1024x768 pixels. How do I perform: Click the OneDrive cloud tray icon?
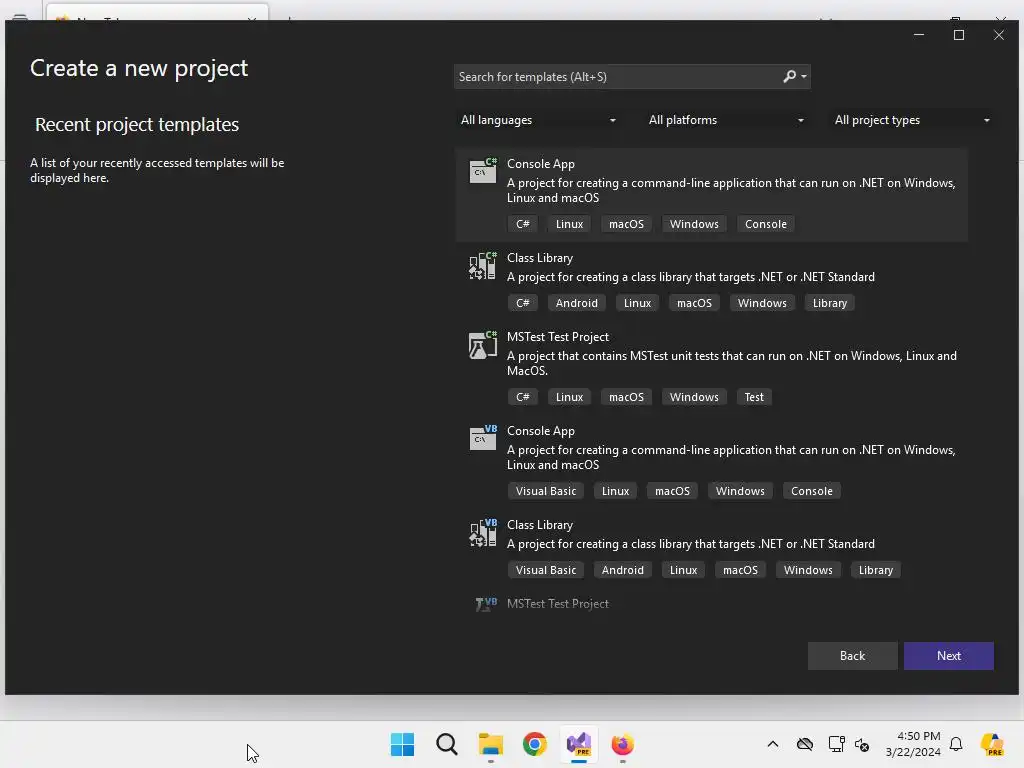(805, 744)
